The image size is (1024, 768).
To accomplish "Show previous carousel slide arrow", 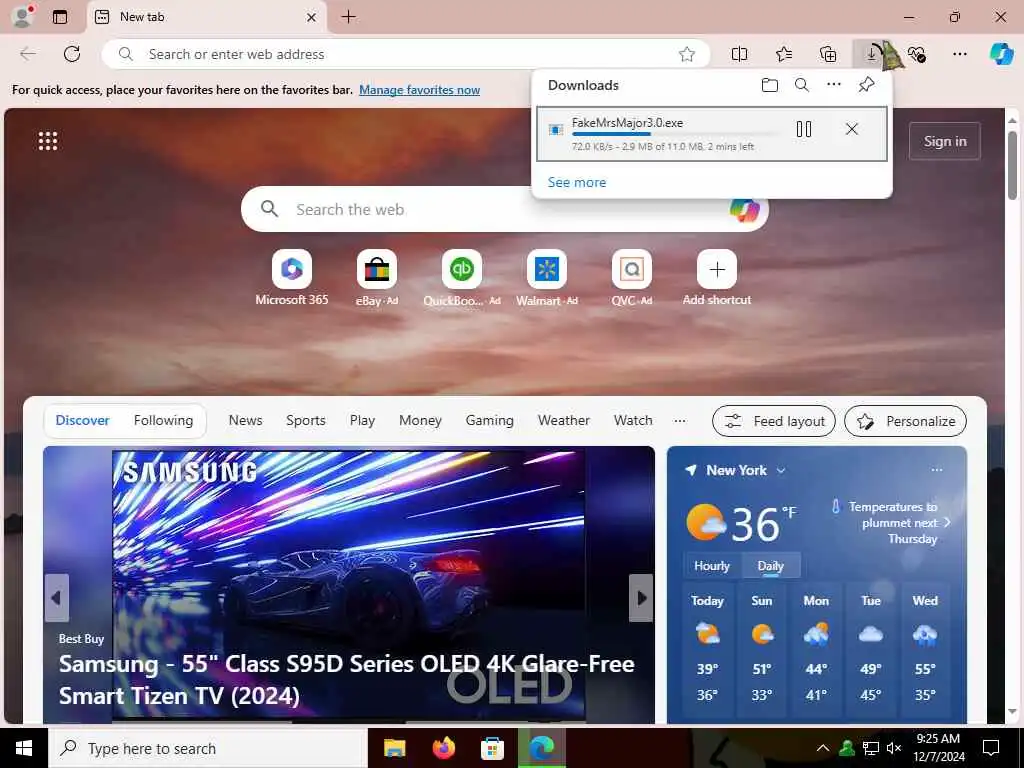I will click(56, 598).
